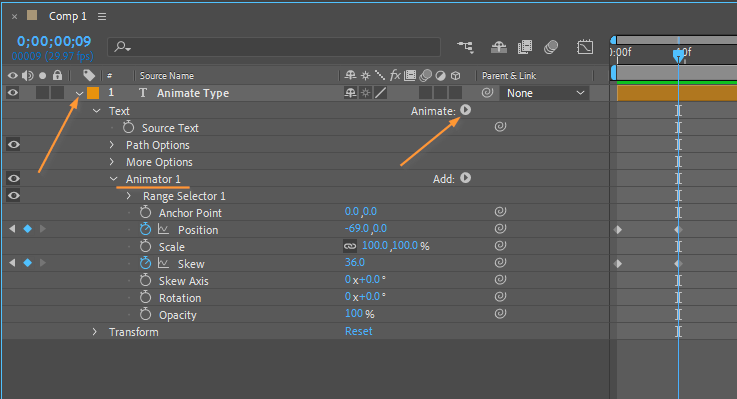The image size is (737, 399).
Task: Click the Opacity stopwatch icon
Action: coord(145,314)
